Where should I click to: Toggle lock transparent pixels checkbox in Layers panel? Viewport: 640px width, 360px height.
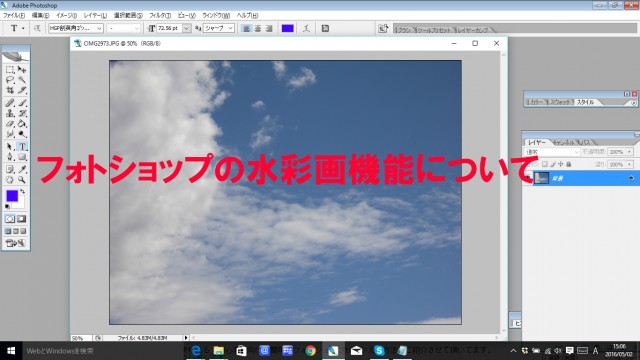544,164
